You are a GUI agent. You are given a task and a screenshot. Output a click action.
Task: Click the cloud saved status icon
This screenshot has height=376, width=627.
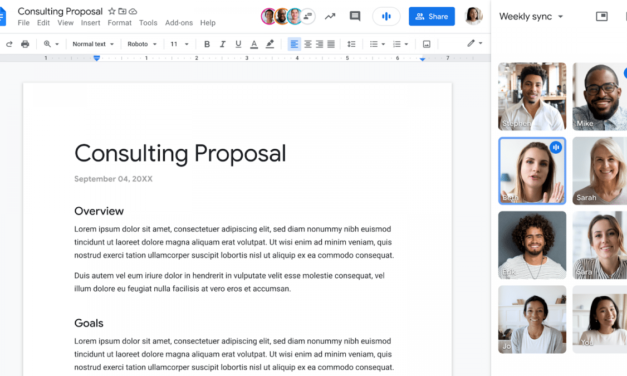coord(133,12)
